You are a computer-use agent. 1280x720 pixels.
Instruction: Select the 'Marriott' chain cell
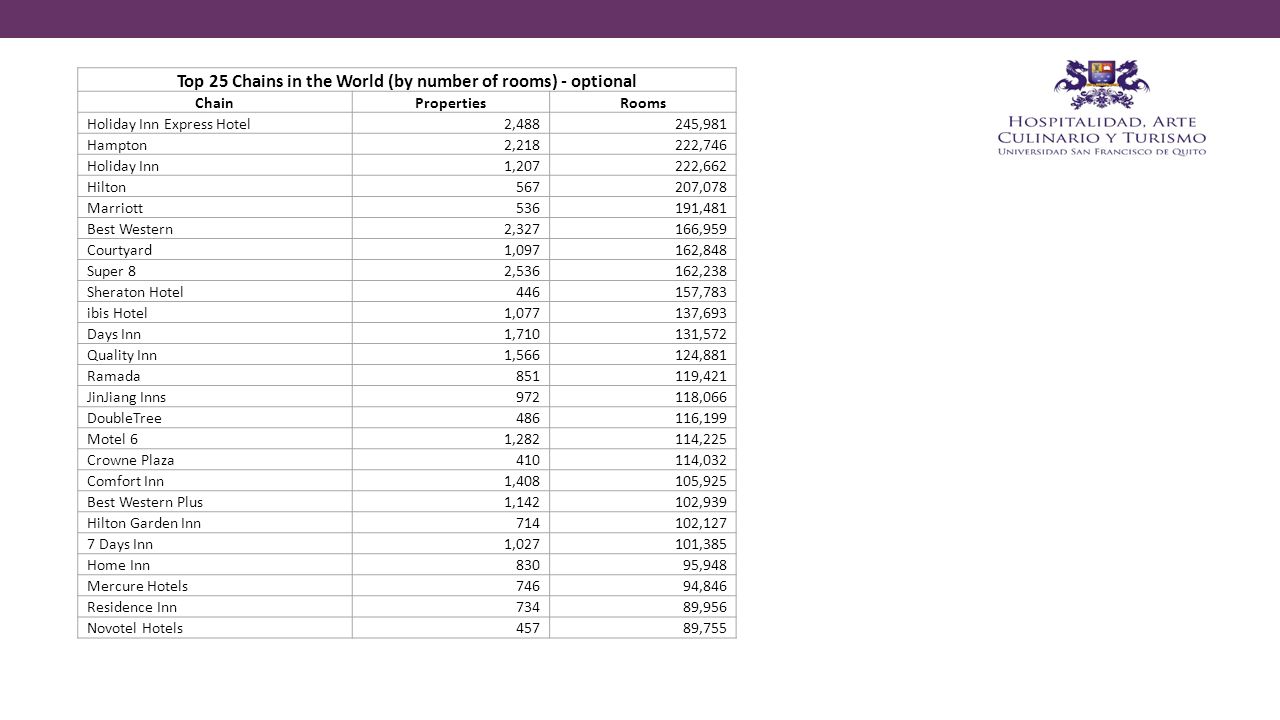click(215, 208)
